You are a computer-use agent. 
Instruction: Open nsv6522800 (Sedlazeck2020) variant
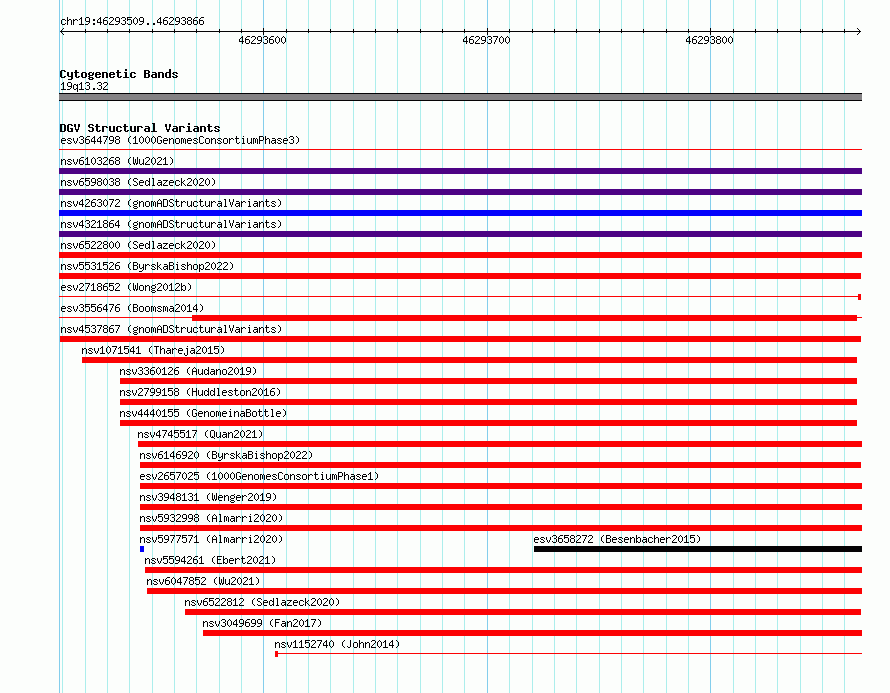tap(138, 245)
